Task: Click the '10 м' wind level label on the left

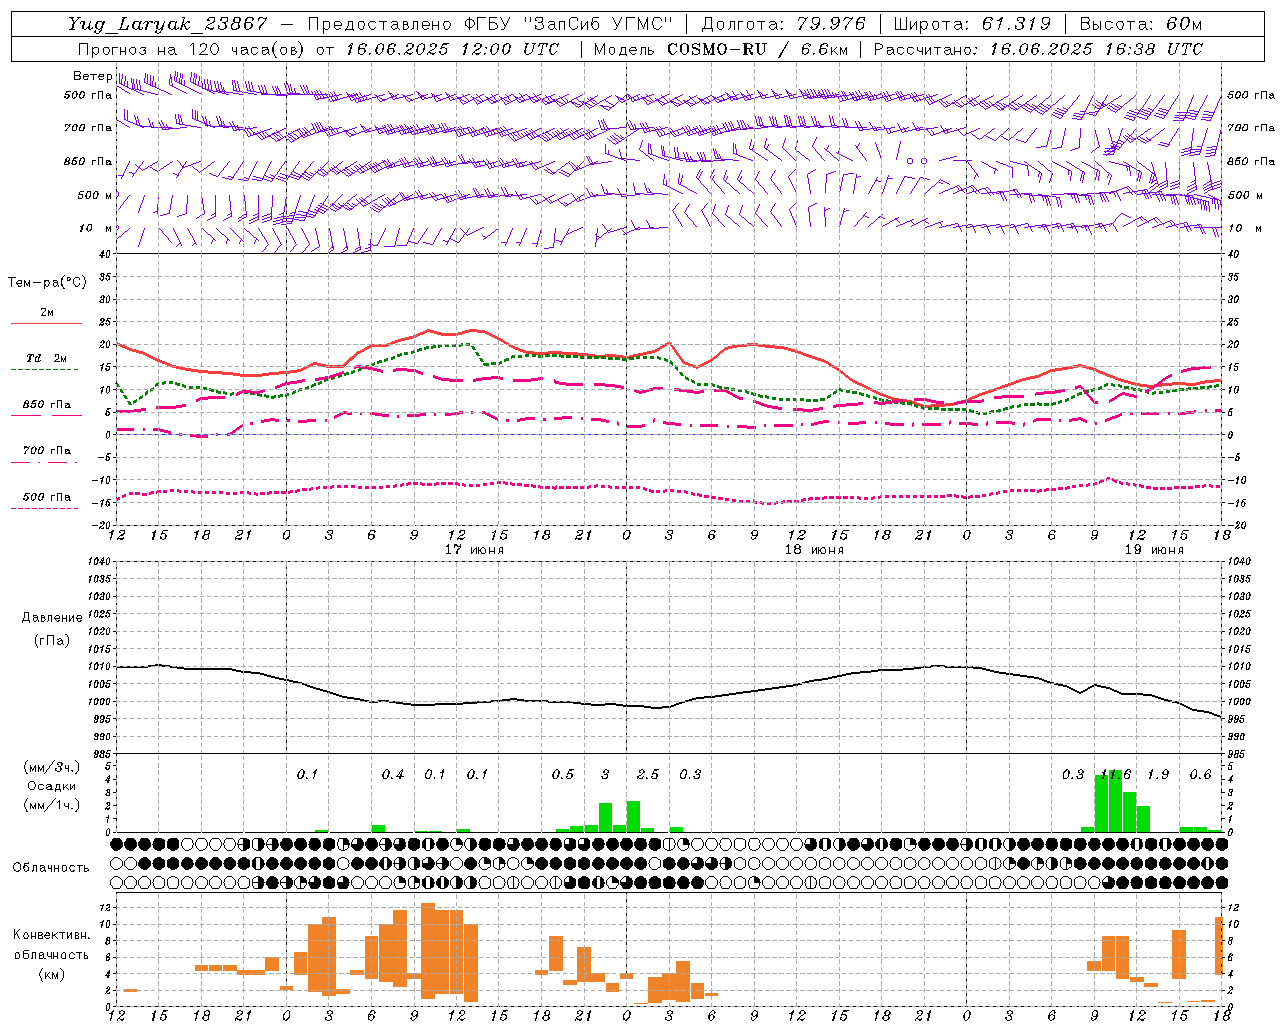Action: [96, 229]
